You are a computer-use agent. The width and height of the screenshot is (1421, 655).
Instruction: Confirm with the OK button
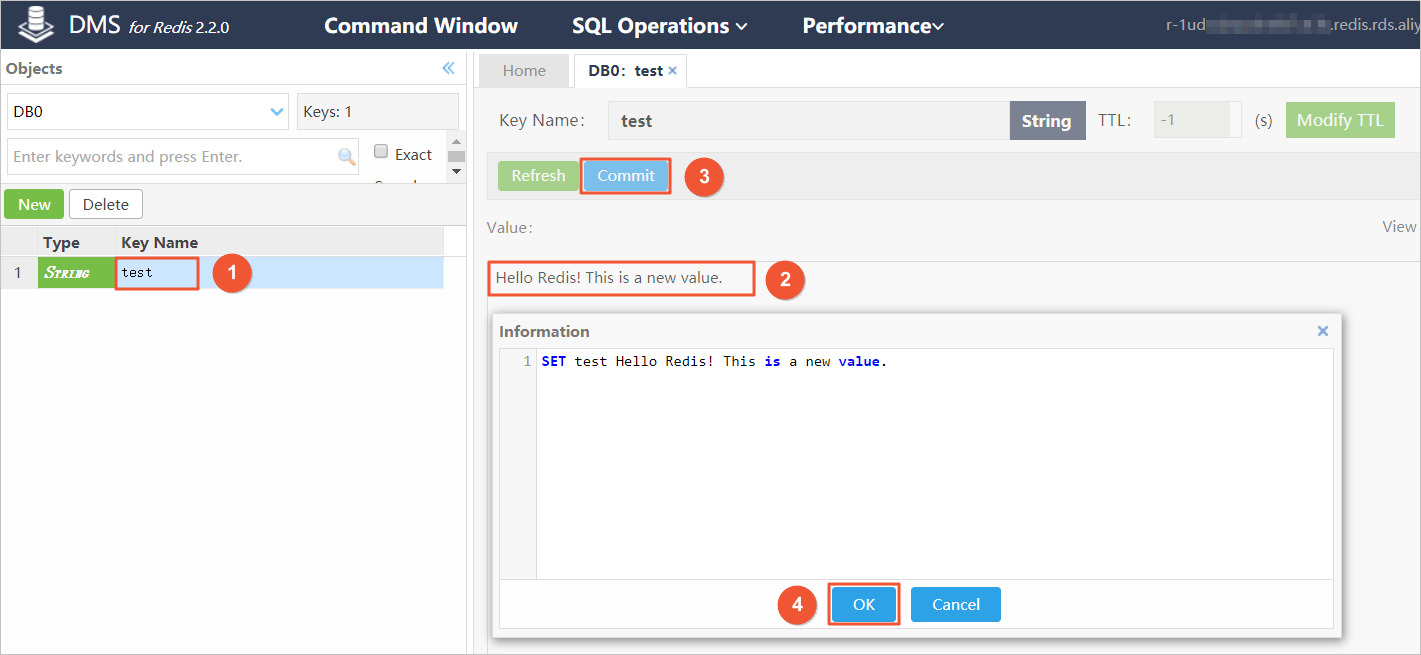tap(864, 604)
